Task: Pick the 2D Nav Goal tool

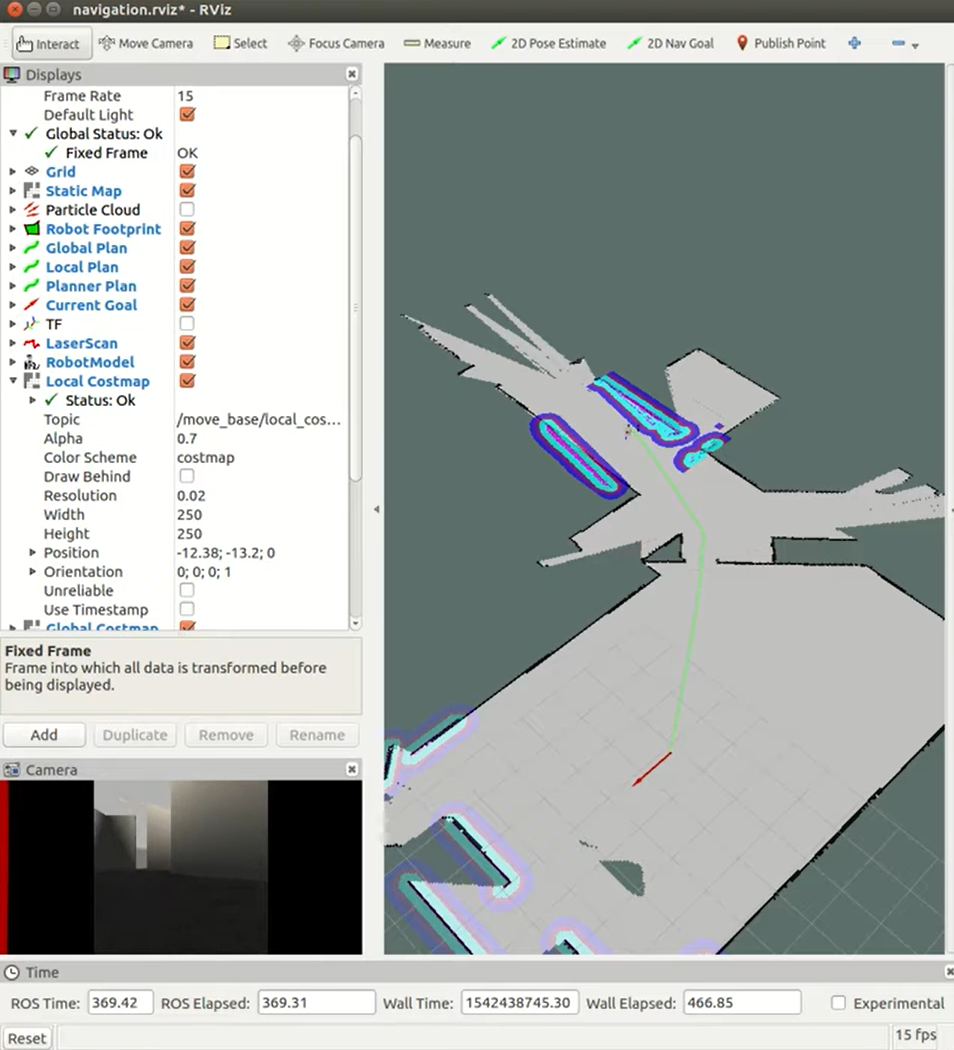Action: tap(669, 43)
